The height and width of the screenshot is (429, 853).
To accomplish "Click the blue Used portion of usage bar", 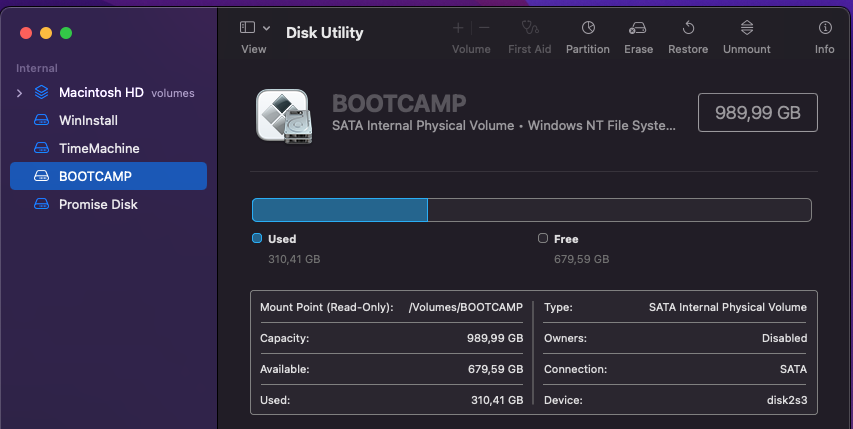I will point(339,210).
